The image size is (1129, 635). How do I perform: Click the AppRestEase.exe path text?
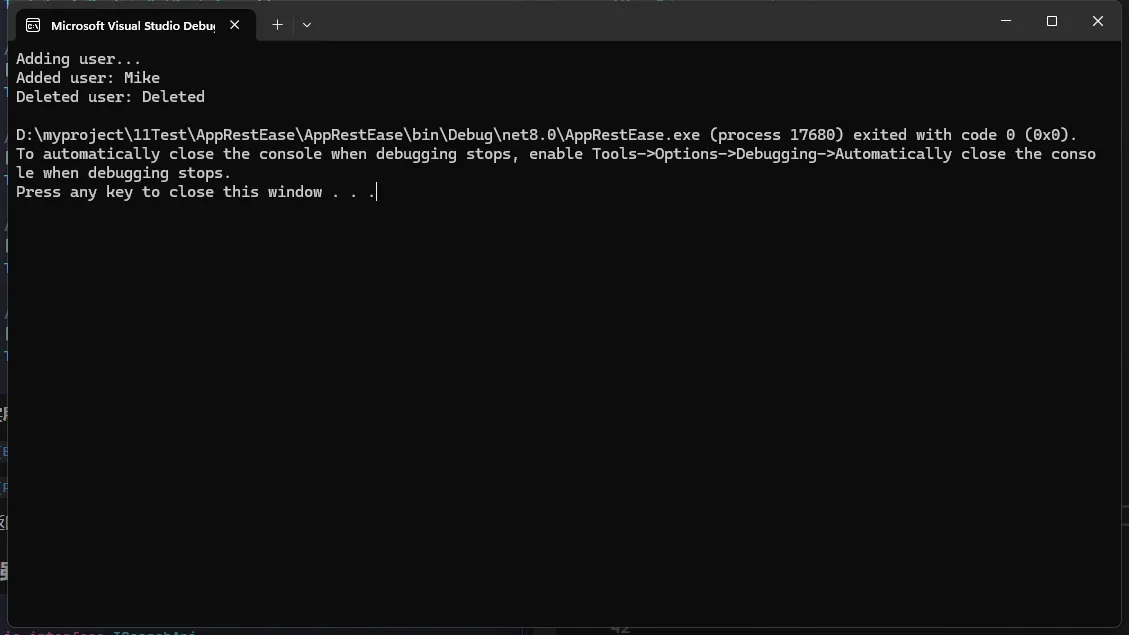pos(358,135)
